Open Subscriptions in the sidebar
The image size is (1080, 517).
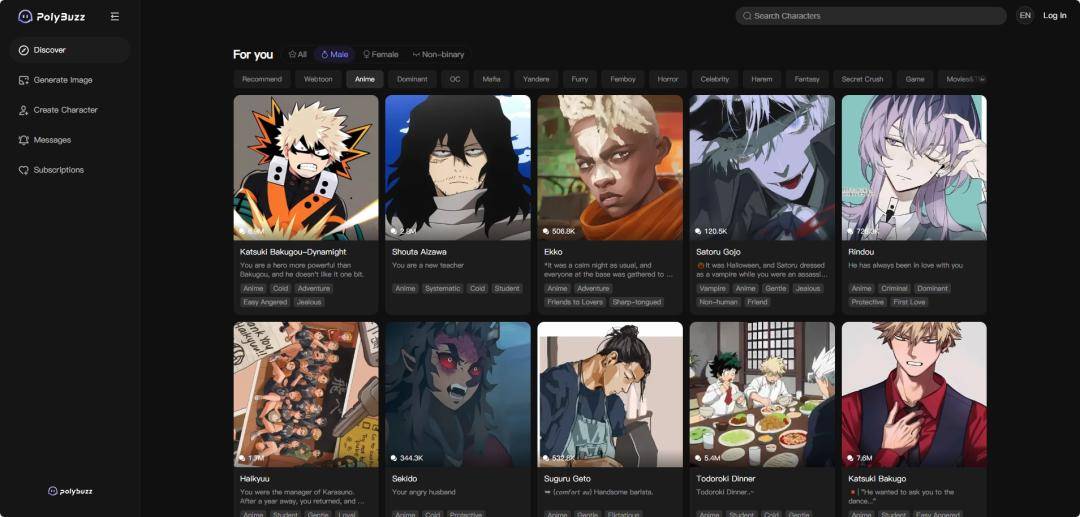(70, 170)
